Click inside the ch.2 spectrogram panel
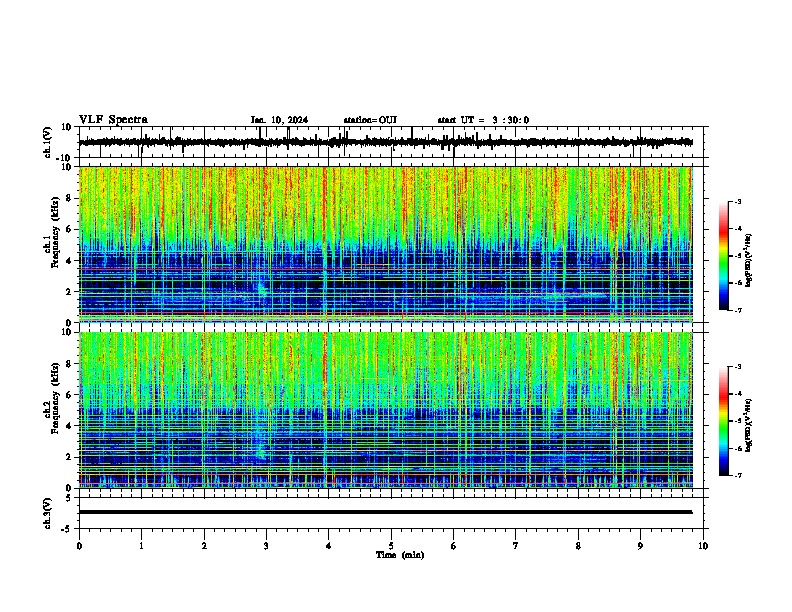Image resolution: width=792 pixels, height=612 pixels. coord(385,410)
